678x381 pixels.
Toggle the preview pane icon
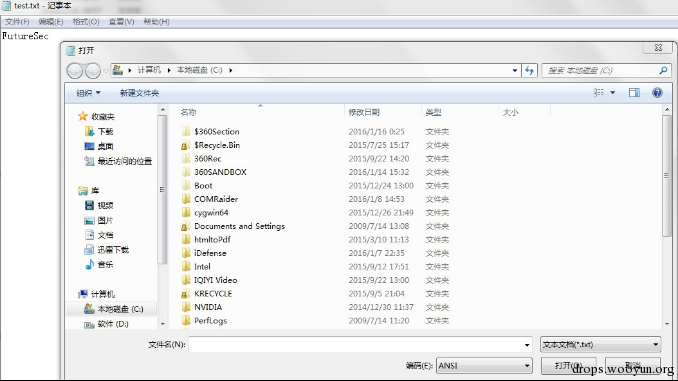(634, 93)
